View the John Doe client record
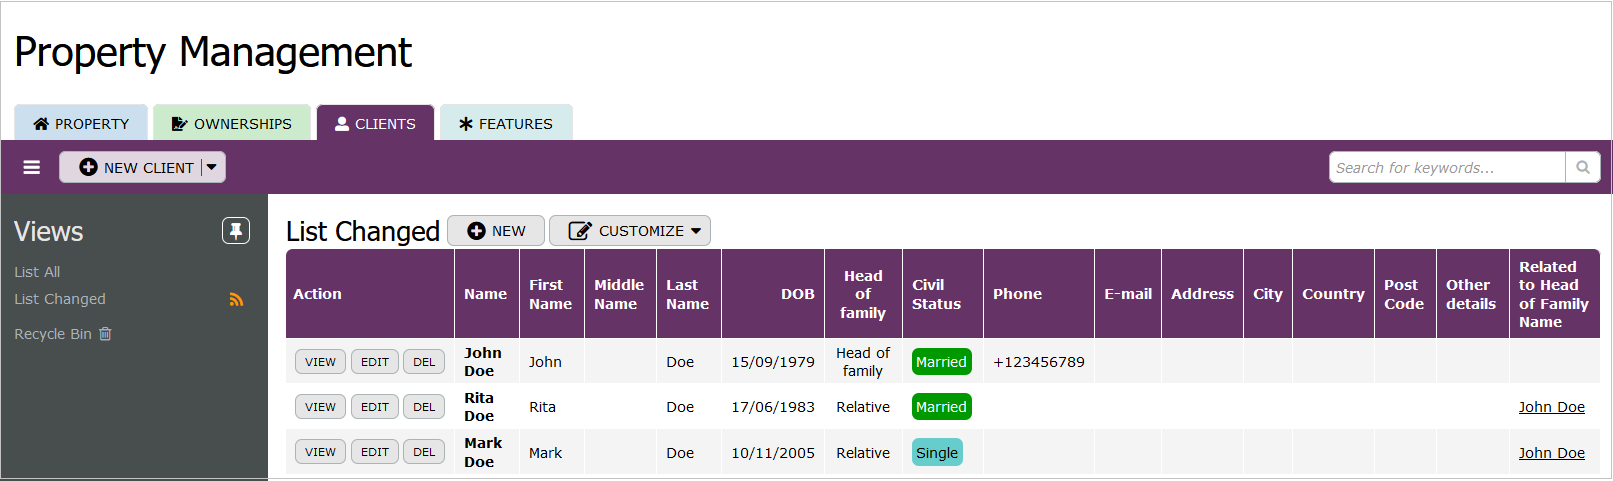Viewport: 1613px width, 481px height. (320, 362)
